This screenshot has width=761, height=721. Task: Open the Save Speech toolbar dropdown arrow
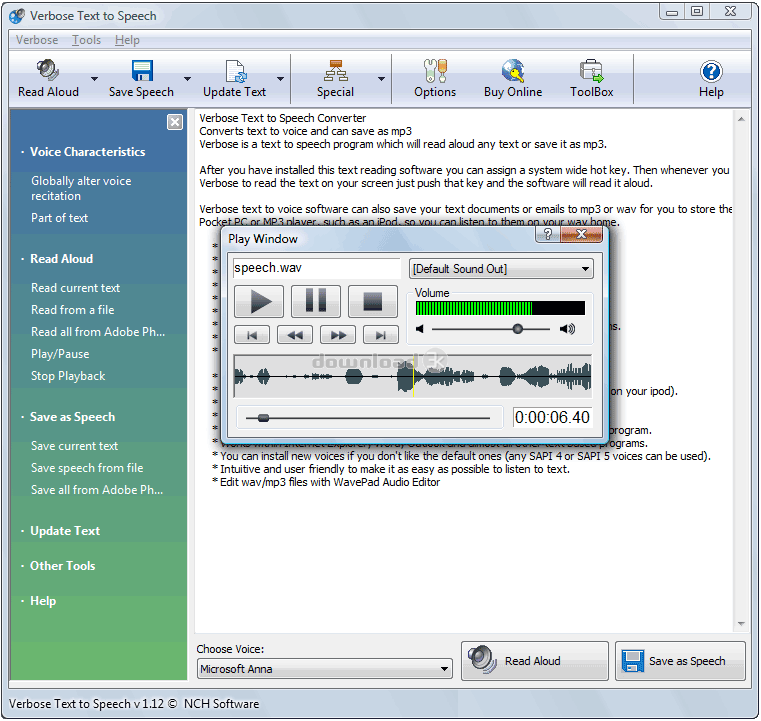click(187, 79)
